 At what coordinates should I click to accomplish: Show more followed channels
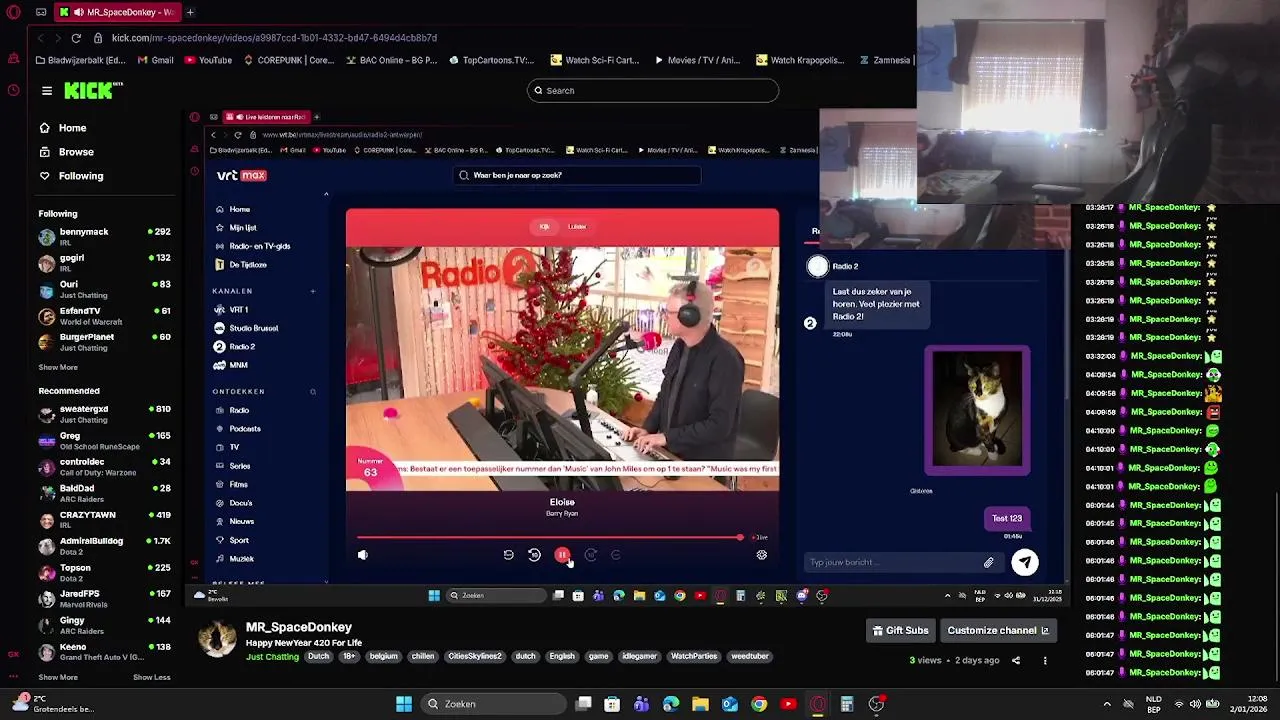[58, 367]
